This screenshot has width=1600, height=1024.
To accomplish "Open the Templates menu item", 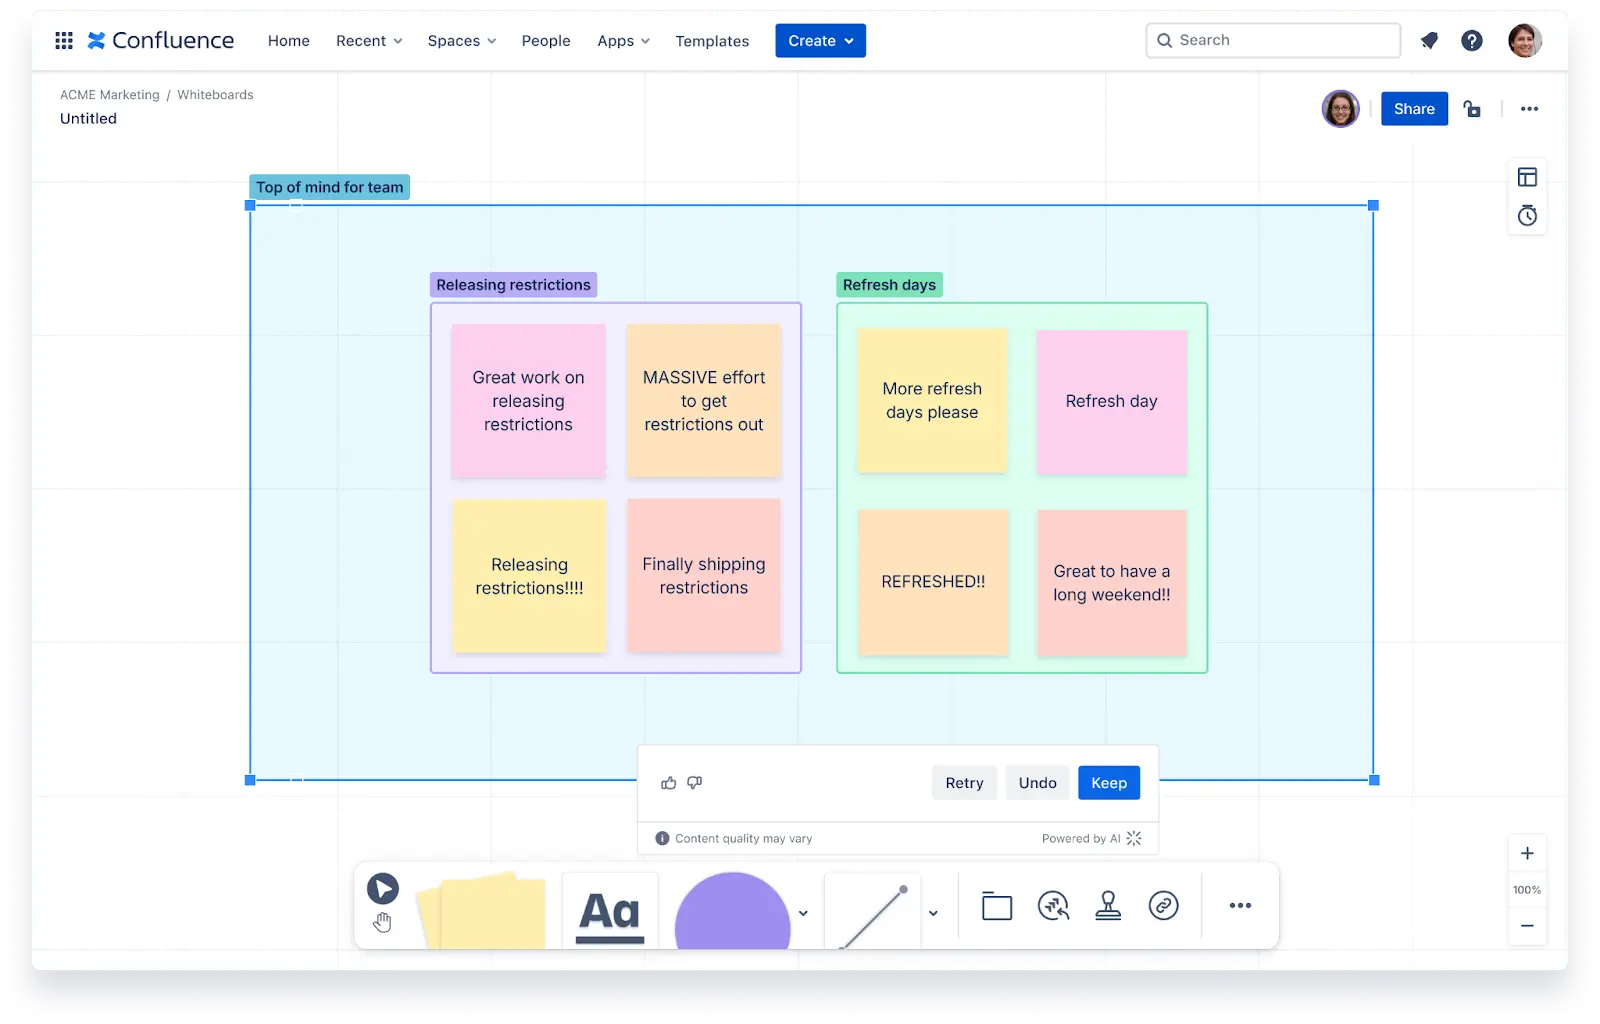I will click(712, 41).
